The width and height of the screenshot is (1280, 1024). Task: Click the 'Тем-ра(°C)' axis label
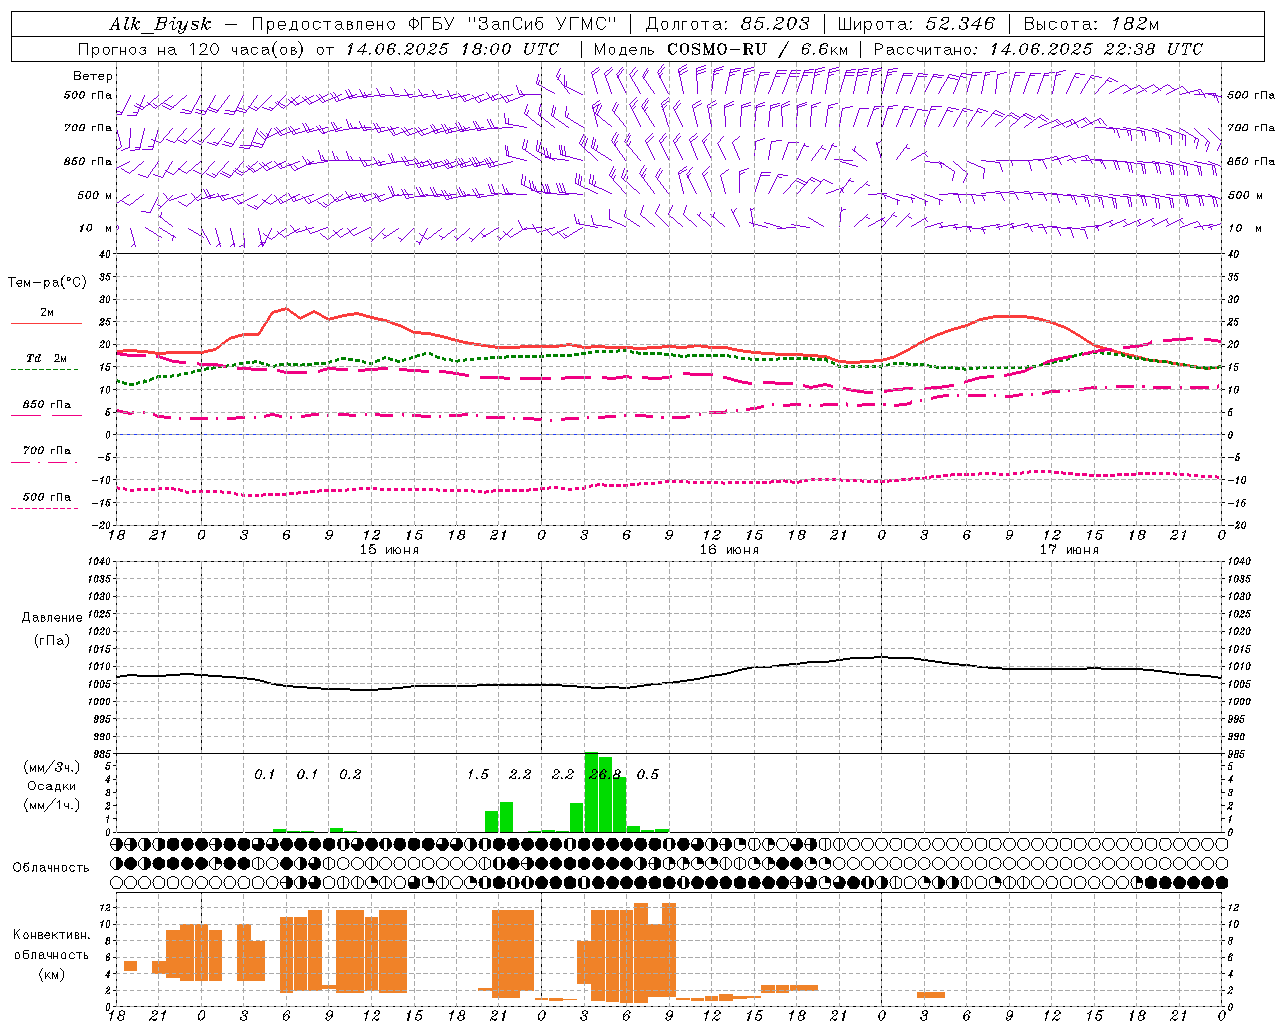47,283
